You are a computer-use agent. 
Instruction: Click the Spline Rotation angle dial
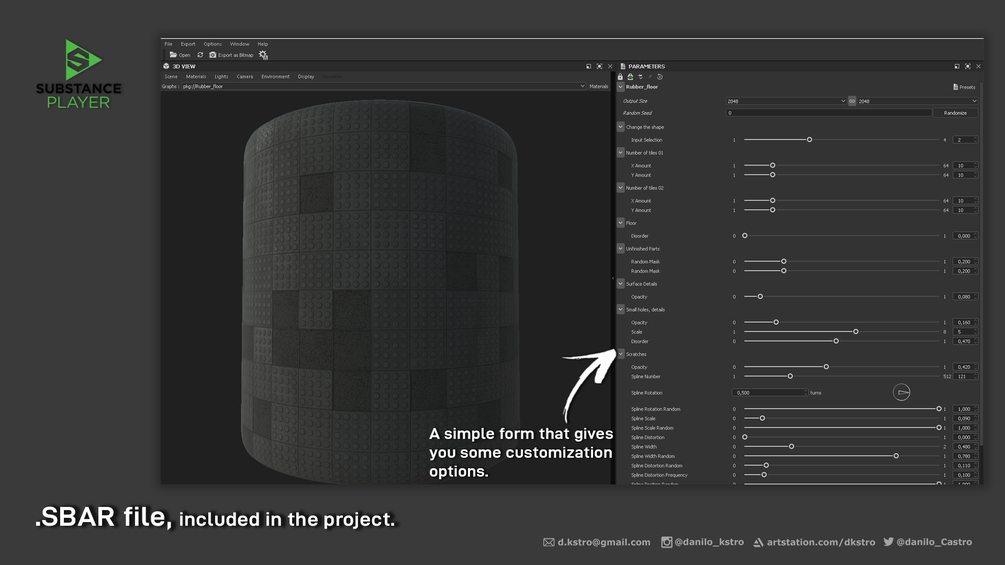tap(901, 392)
